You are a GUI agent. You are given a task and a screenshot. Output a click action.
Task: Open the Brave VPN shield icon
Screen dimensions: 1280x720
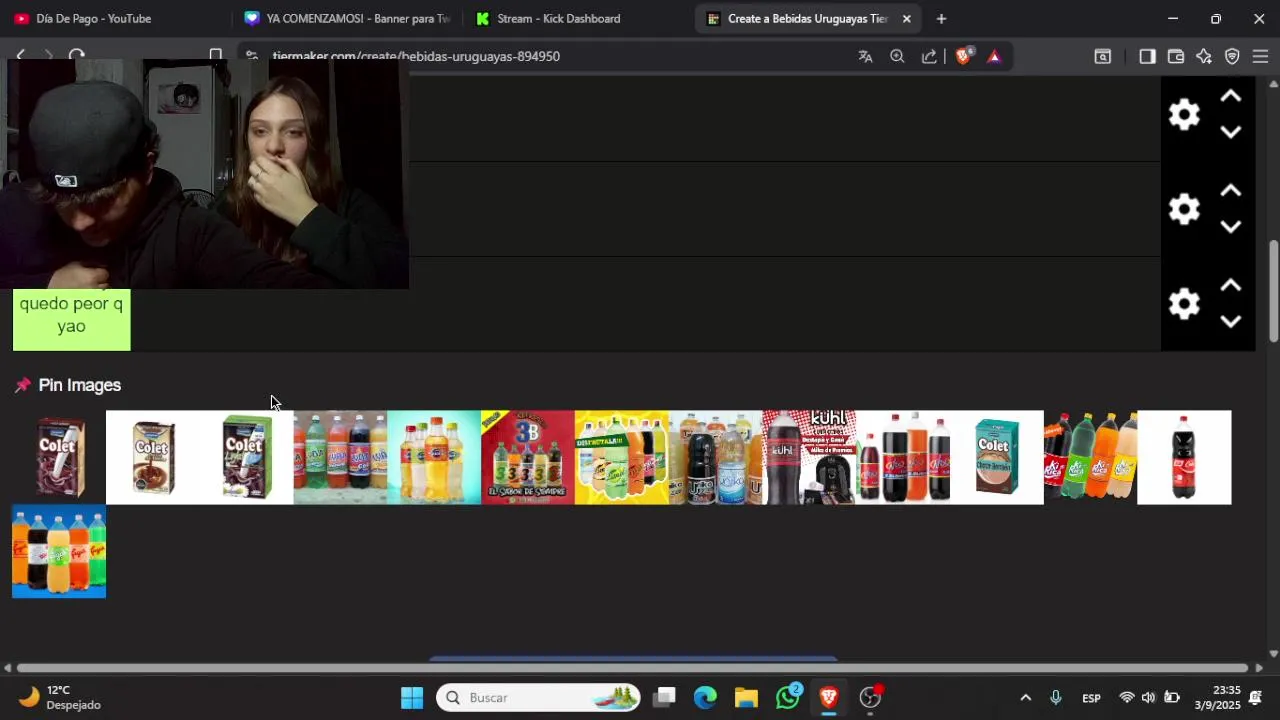pos(1232,56)
